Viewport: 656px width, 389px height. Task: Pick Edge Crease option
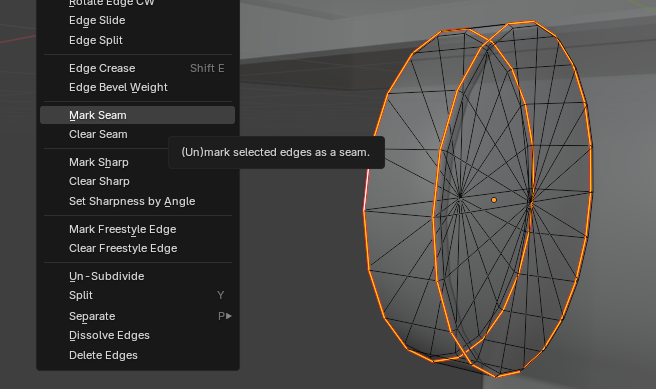pyautogui.click(x=138, y=68)
